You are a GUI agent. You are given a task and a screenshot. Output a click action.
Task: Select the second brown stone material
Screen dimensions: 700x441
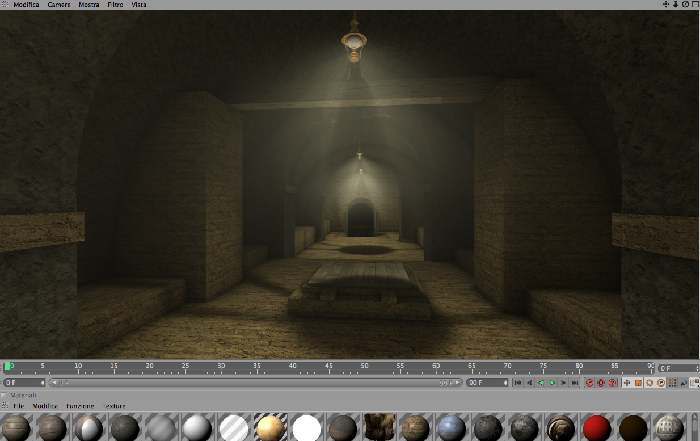(52, 427)
